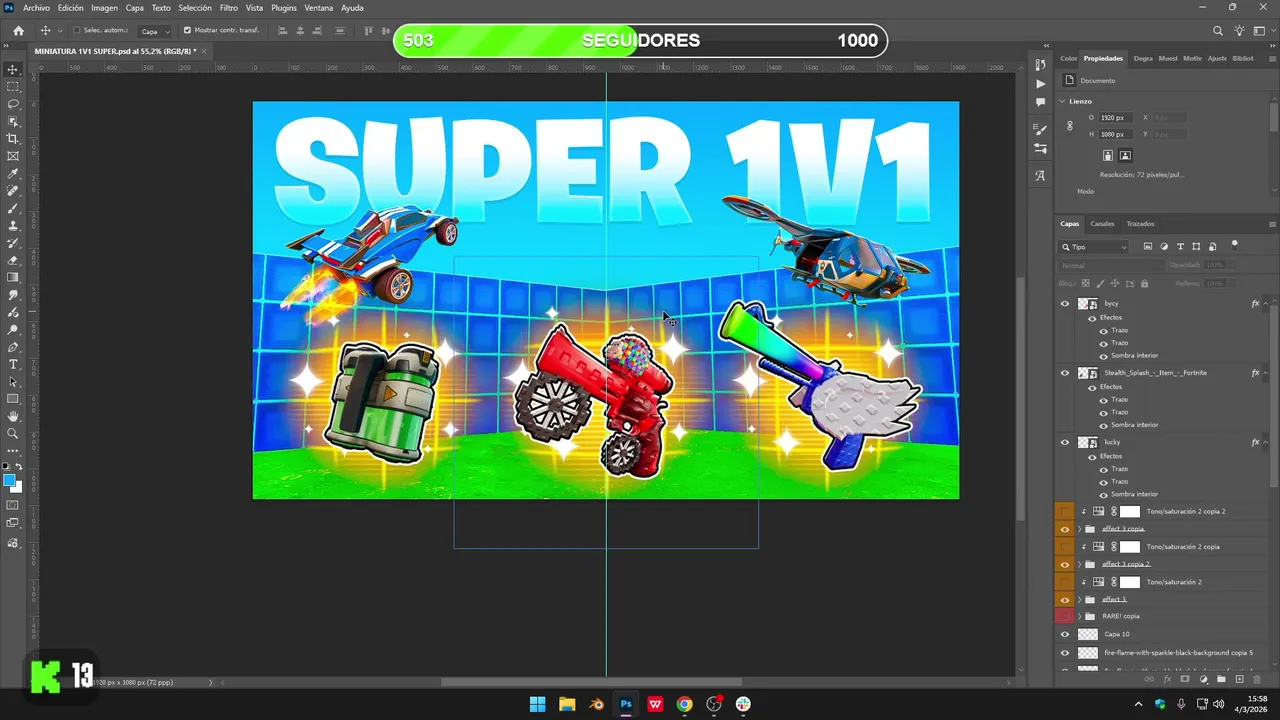Select the Pen tool
Screen dimensions: 1280x720
13,347
